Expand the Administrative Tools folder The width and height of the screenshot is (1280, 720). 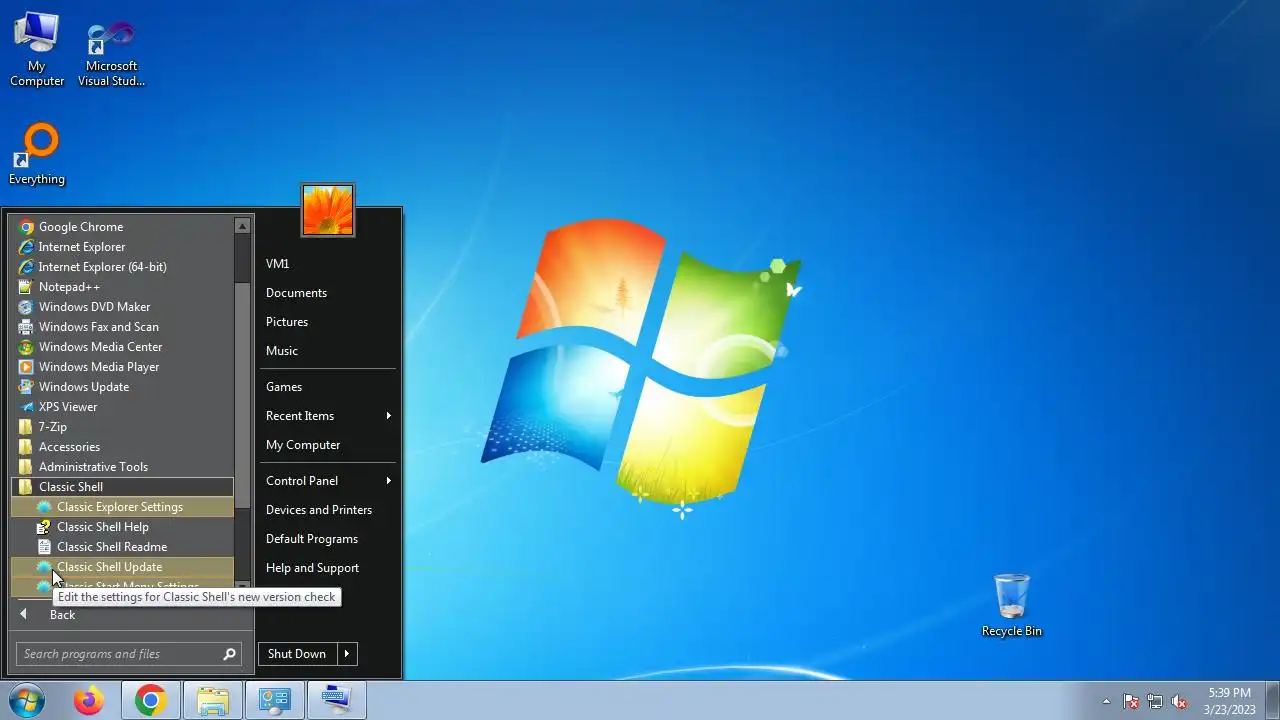point(122,467)
